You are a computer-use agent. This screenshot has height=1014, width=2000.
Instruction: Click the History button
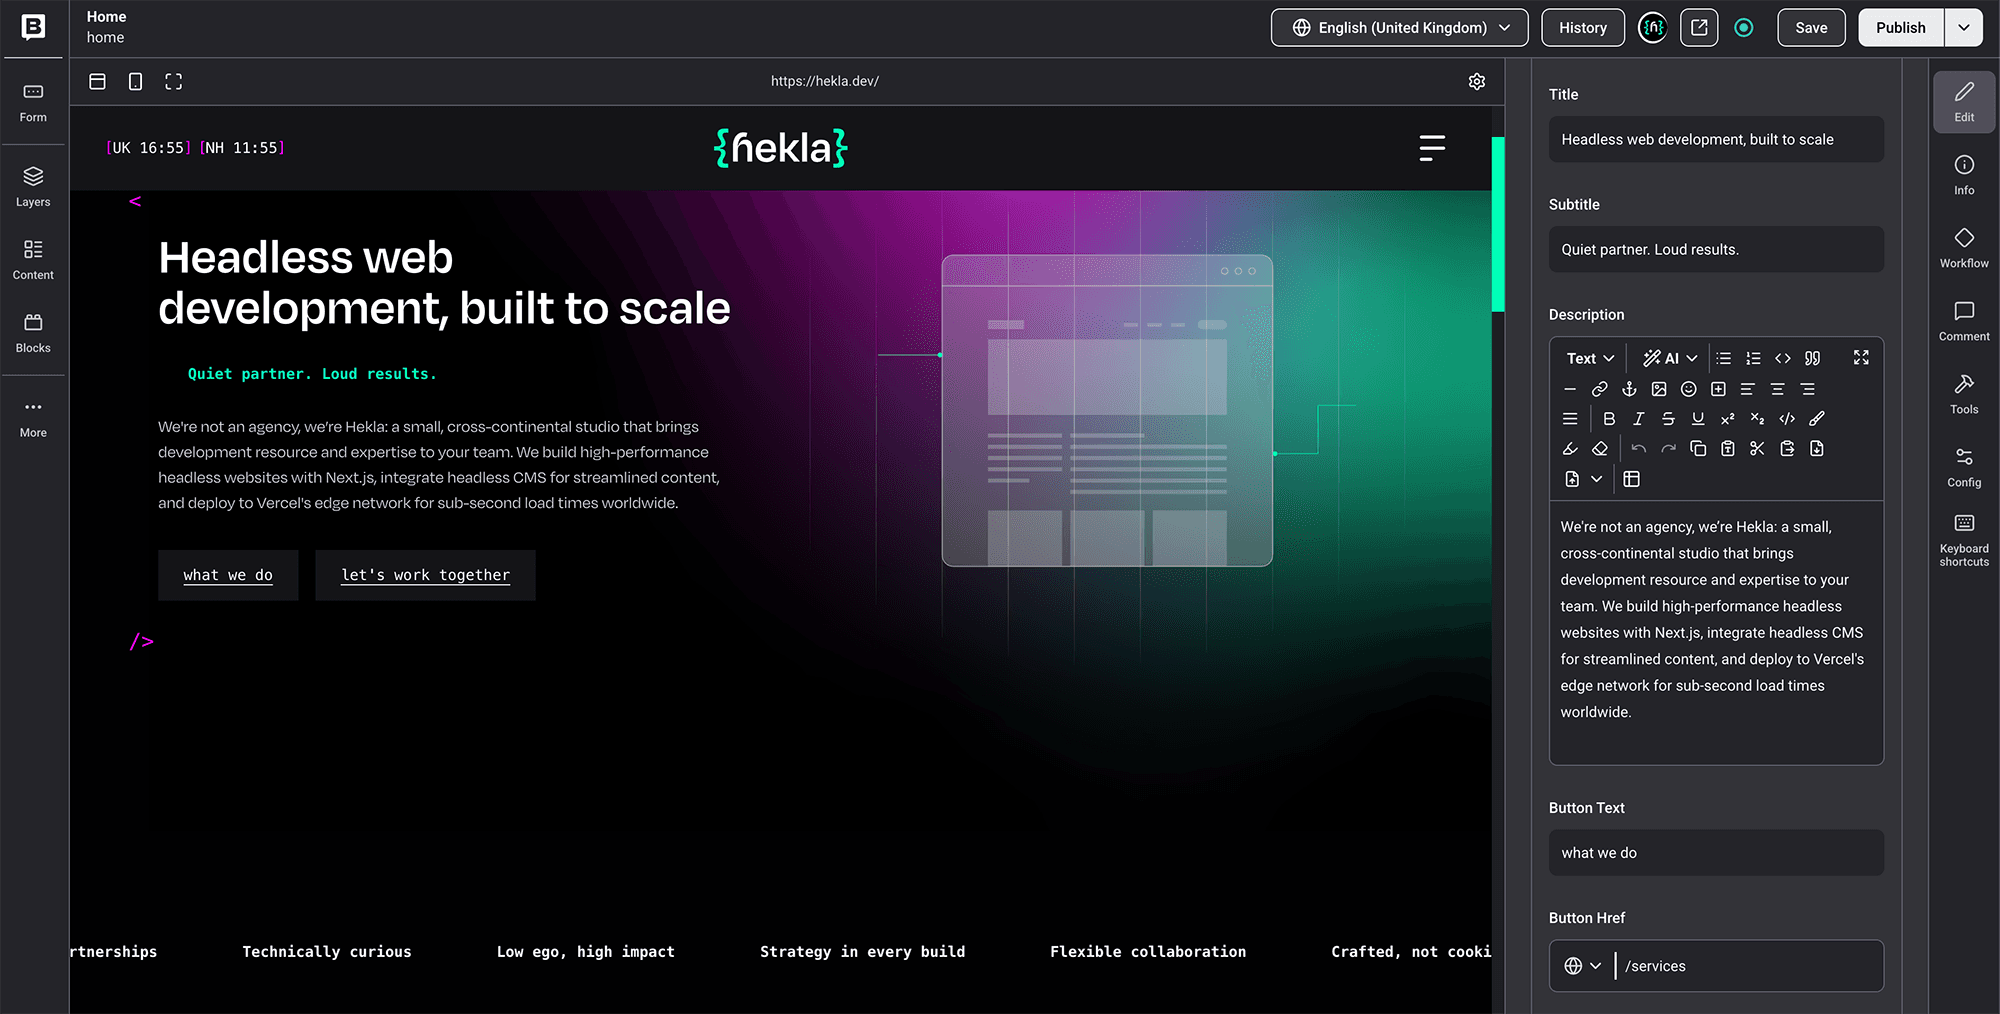1583,28
